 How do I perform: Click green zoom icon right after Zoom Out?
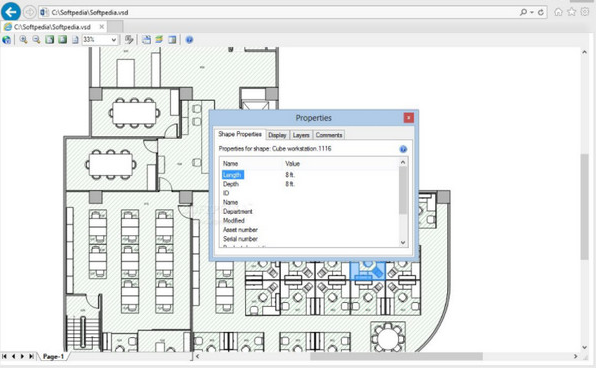[x=49, y=40]
